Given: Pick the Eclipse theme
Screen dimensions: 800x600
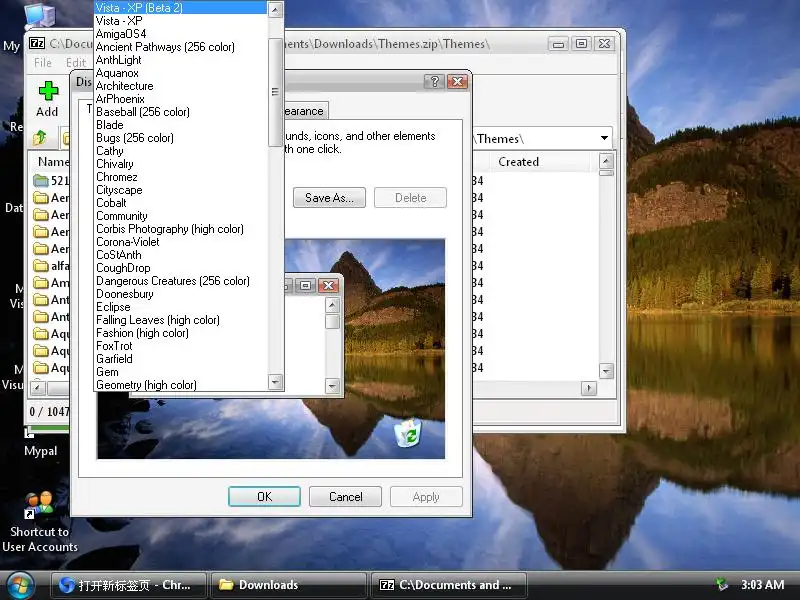Looking at the screenshot, I should click(x=181, y=307).
